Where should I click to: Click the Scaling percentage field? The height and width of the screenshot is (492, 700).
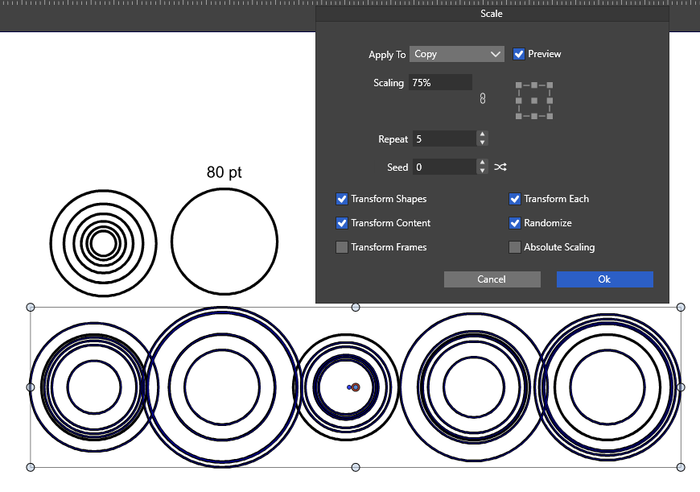[439, 83]
